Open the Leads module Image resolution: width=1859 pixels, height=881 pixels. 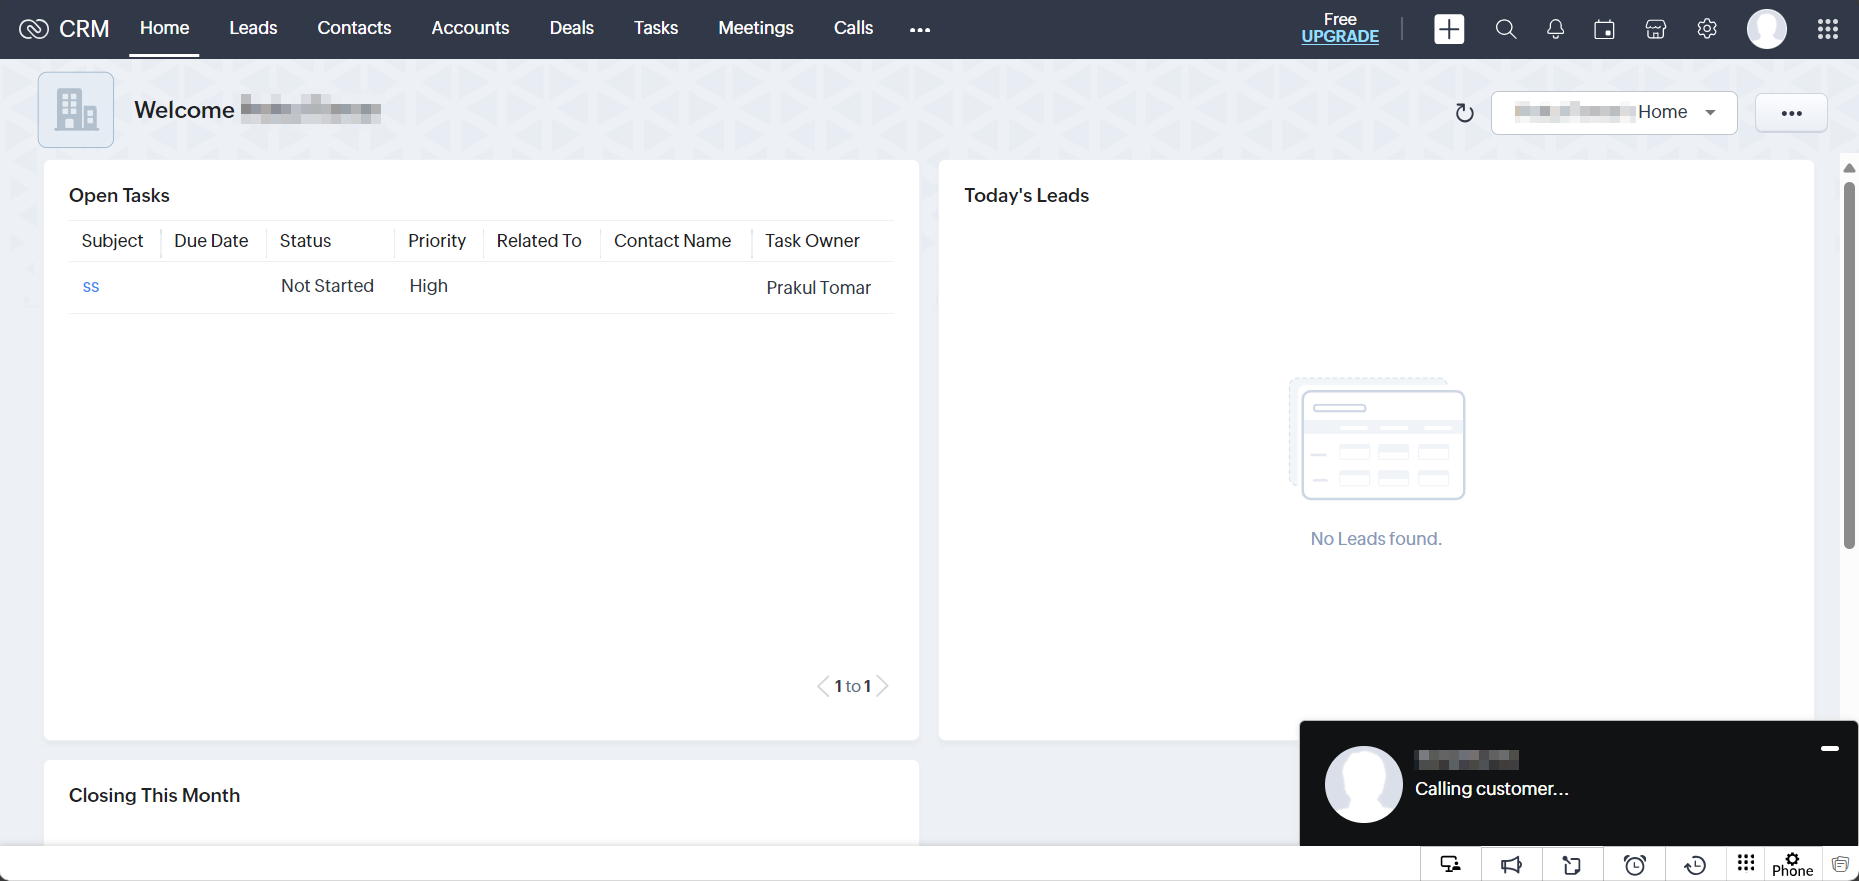[x=253, y=28]
